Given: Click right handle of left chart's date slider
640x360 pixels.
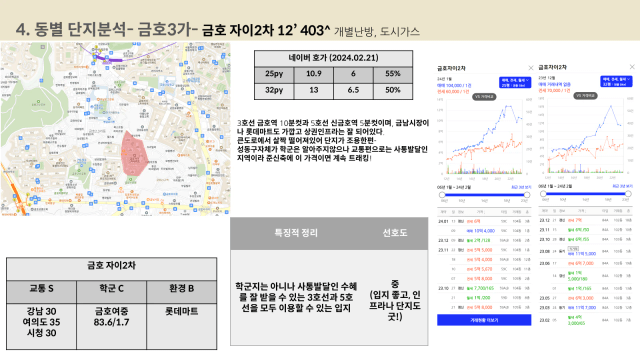Looking at the screenshot, I should coord(527,195).
